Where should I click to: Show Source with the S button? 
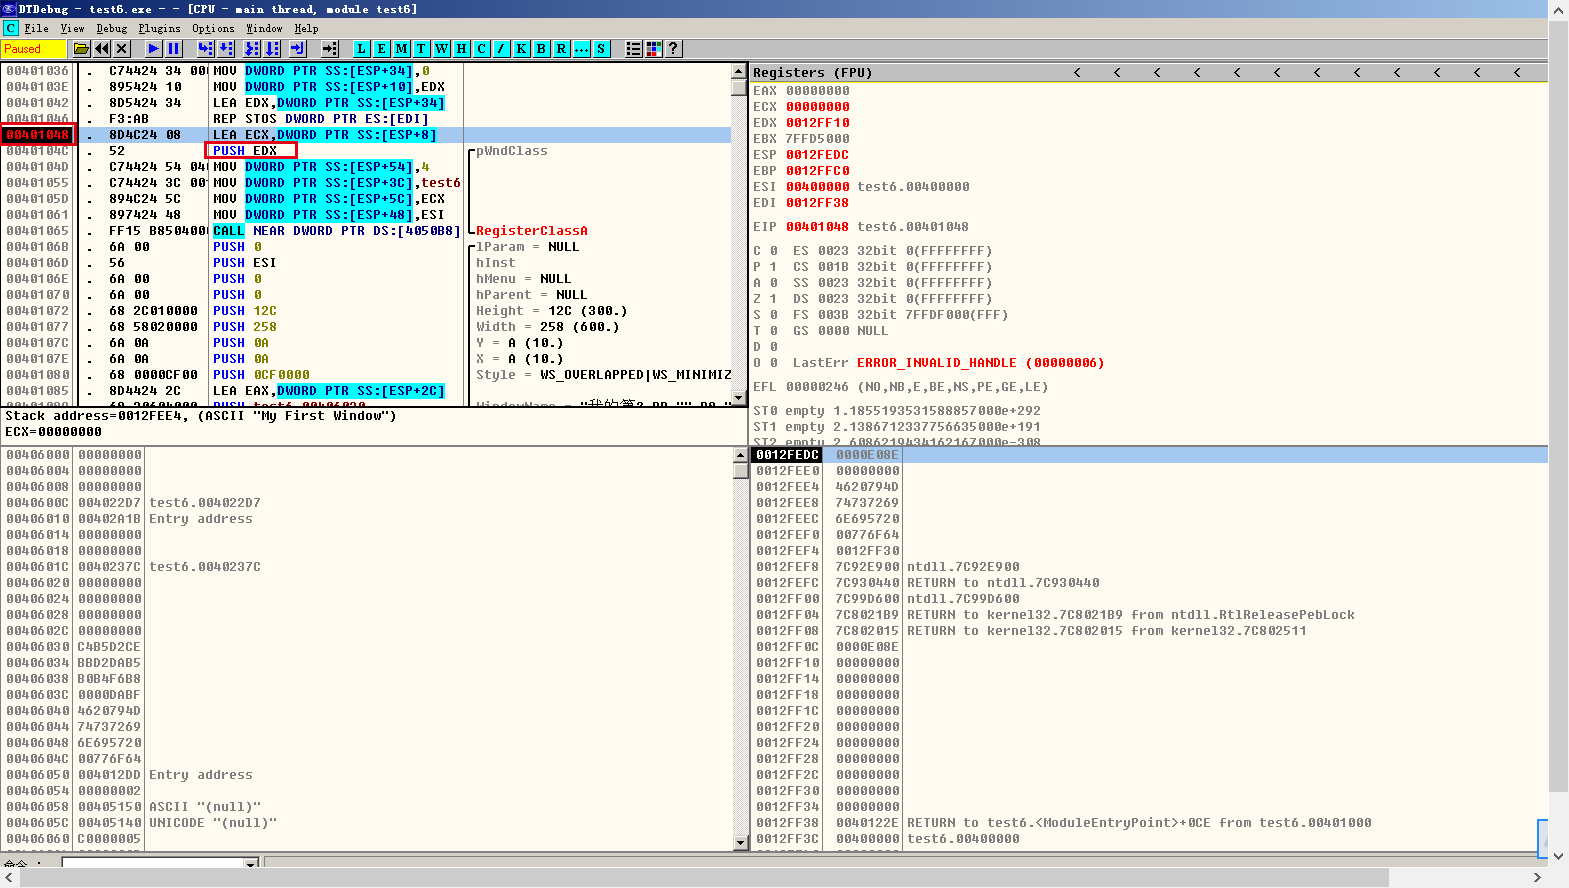tap(601, 48)
